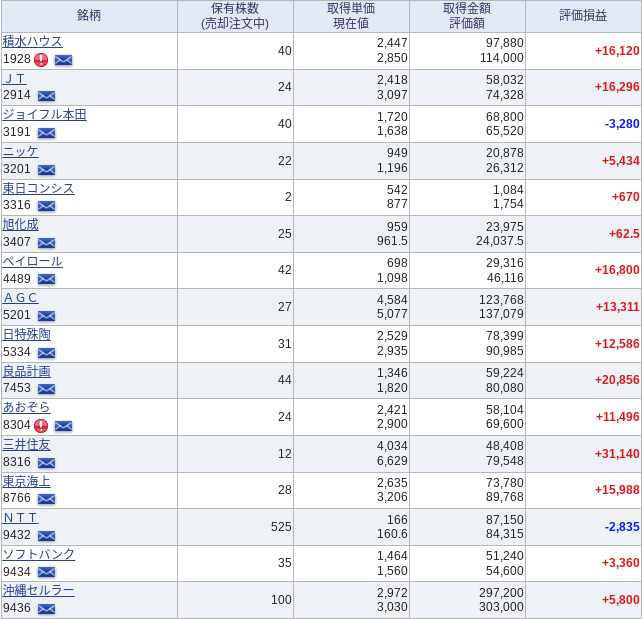Click the mail icon next to 9432
Image resolution: width=642 pixels, height=619 pixels.
(46, 535)
